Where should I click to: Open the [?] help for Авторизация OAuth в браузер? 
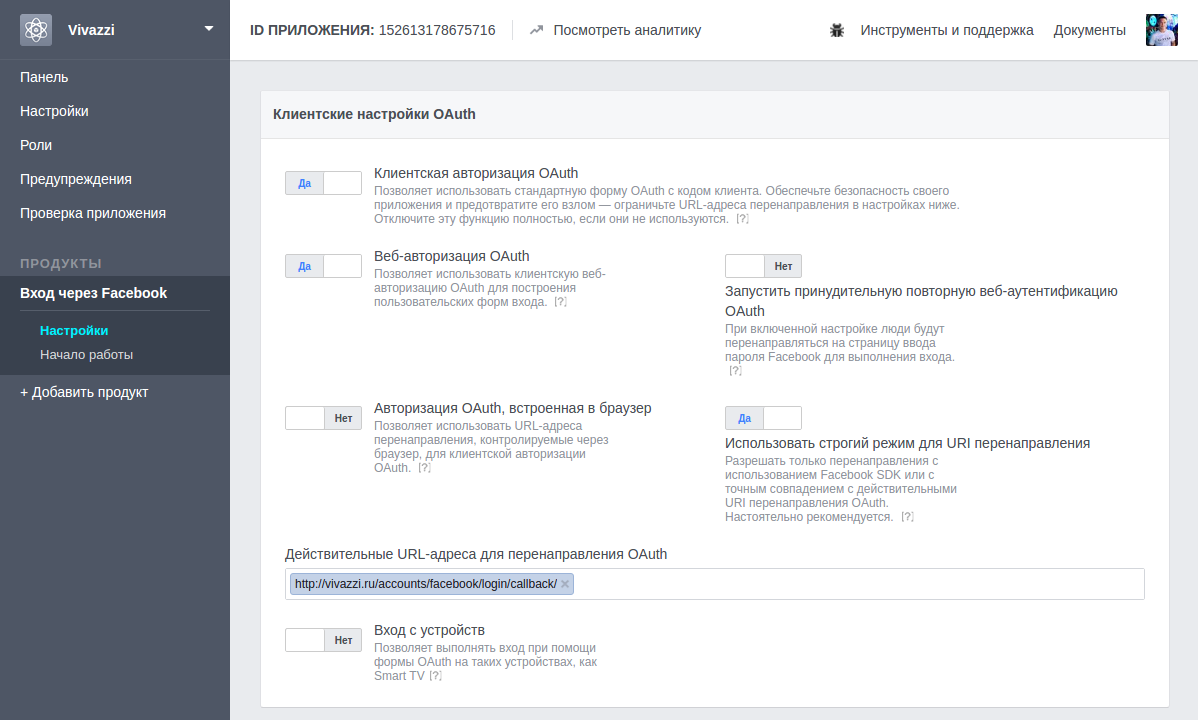pyautogui.click(x=424, y=468)
